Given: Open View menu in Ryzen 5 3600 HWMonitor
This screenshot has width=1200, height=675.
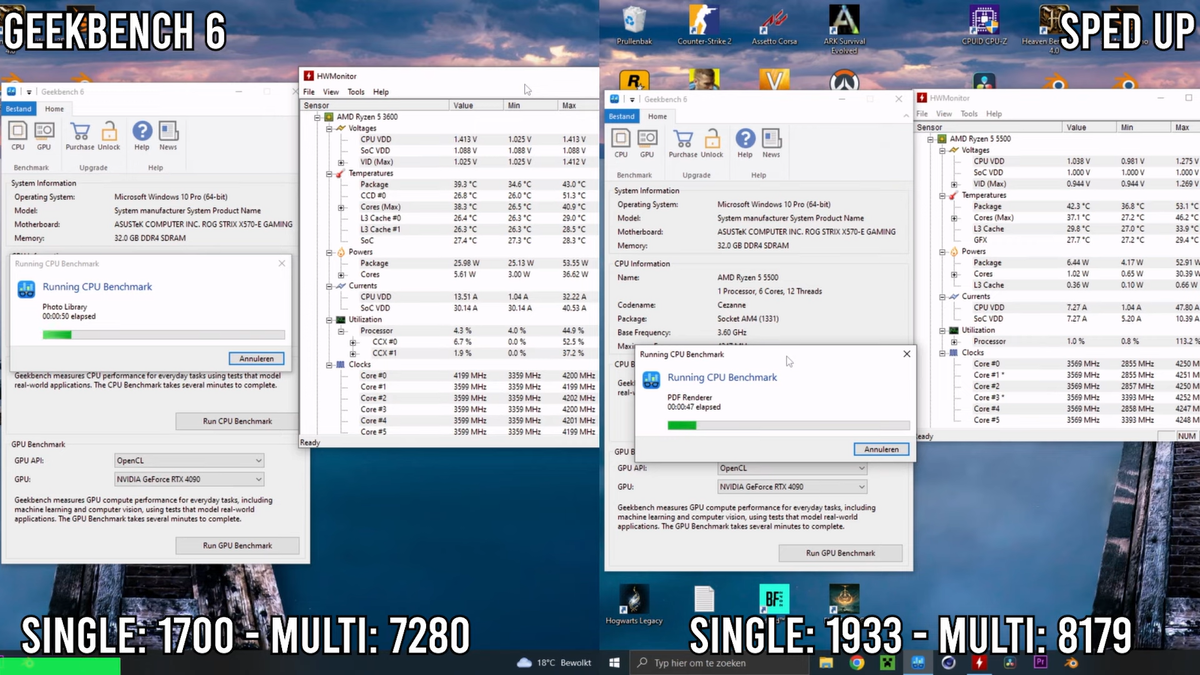Looking at the screenshot, I should pos(330,92).
